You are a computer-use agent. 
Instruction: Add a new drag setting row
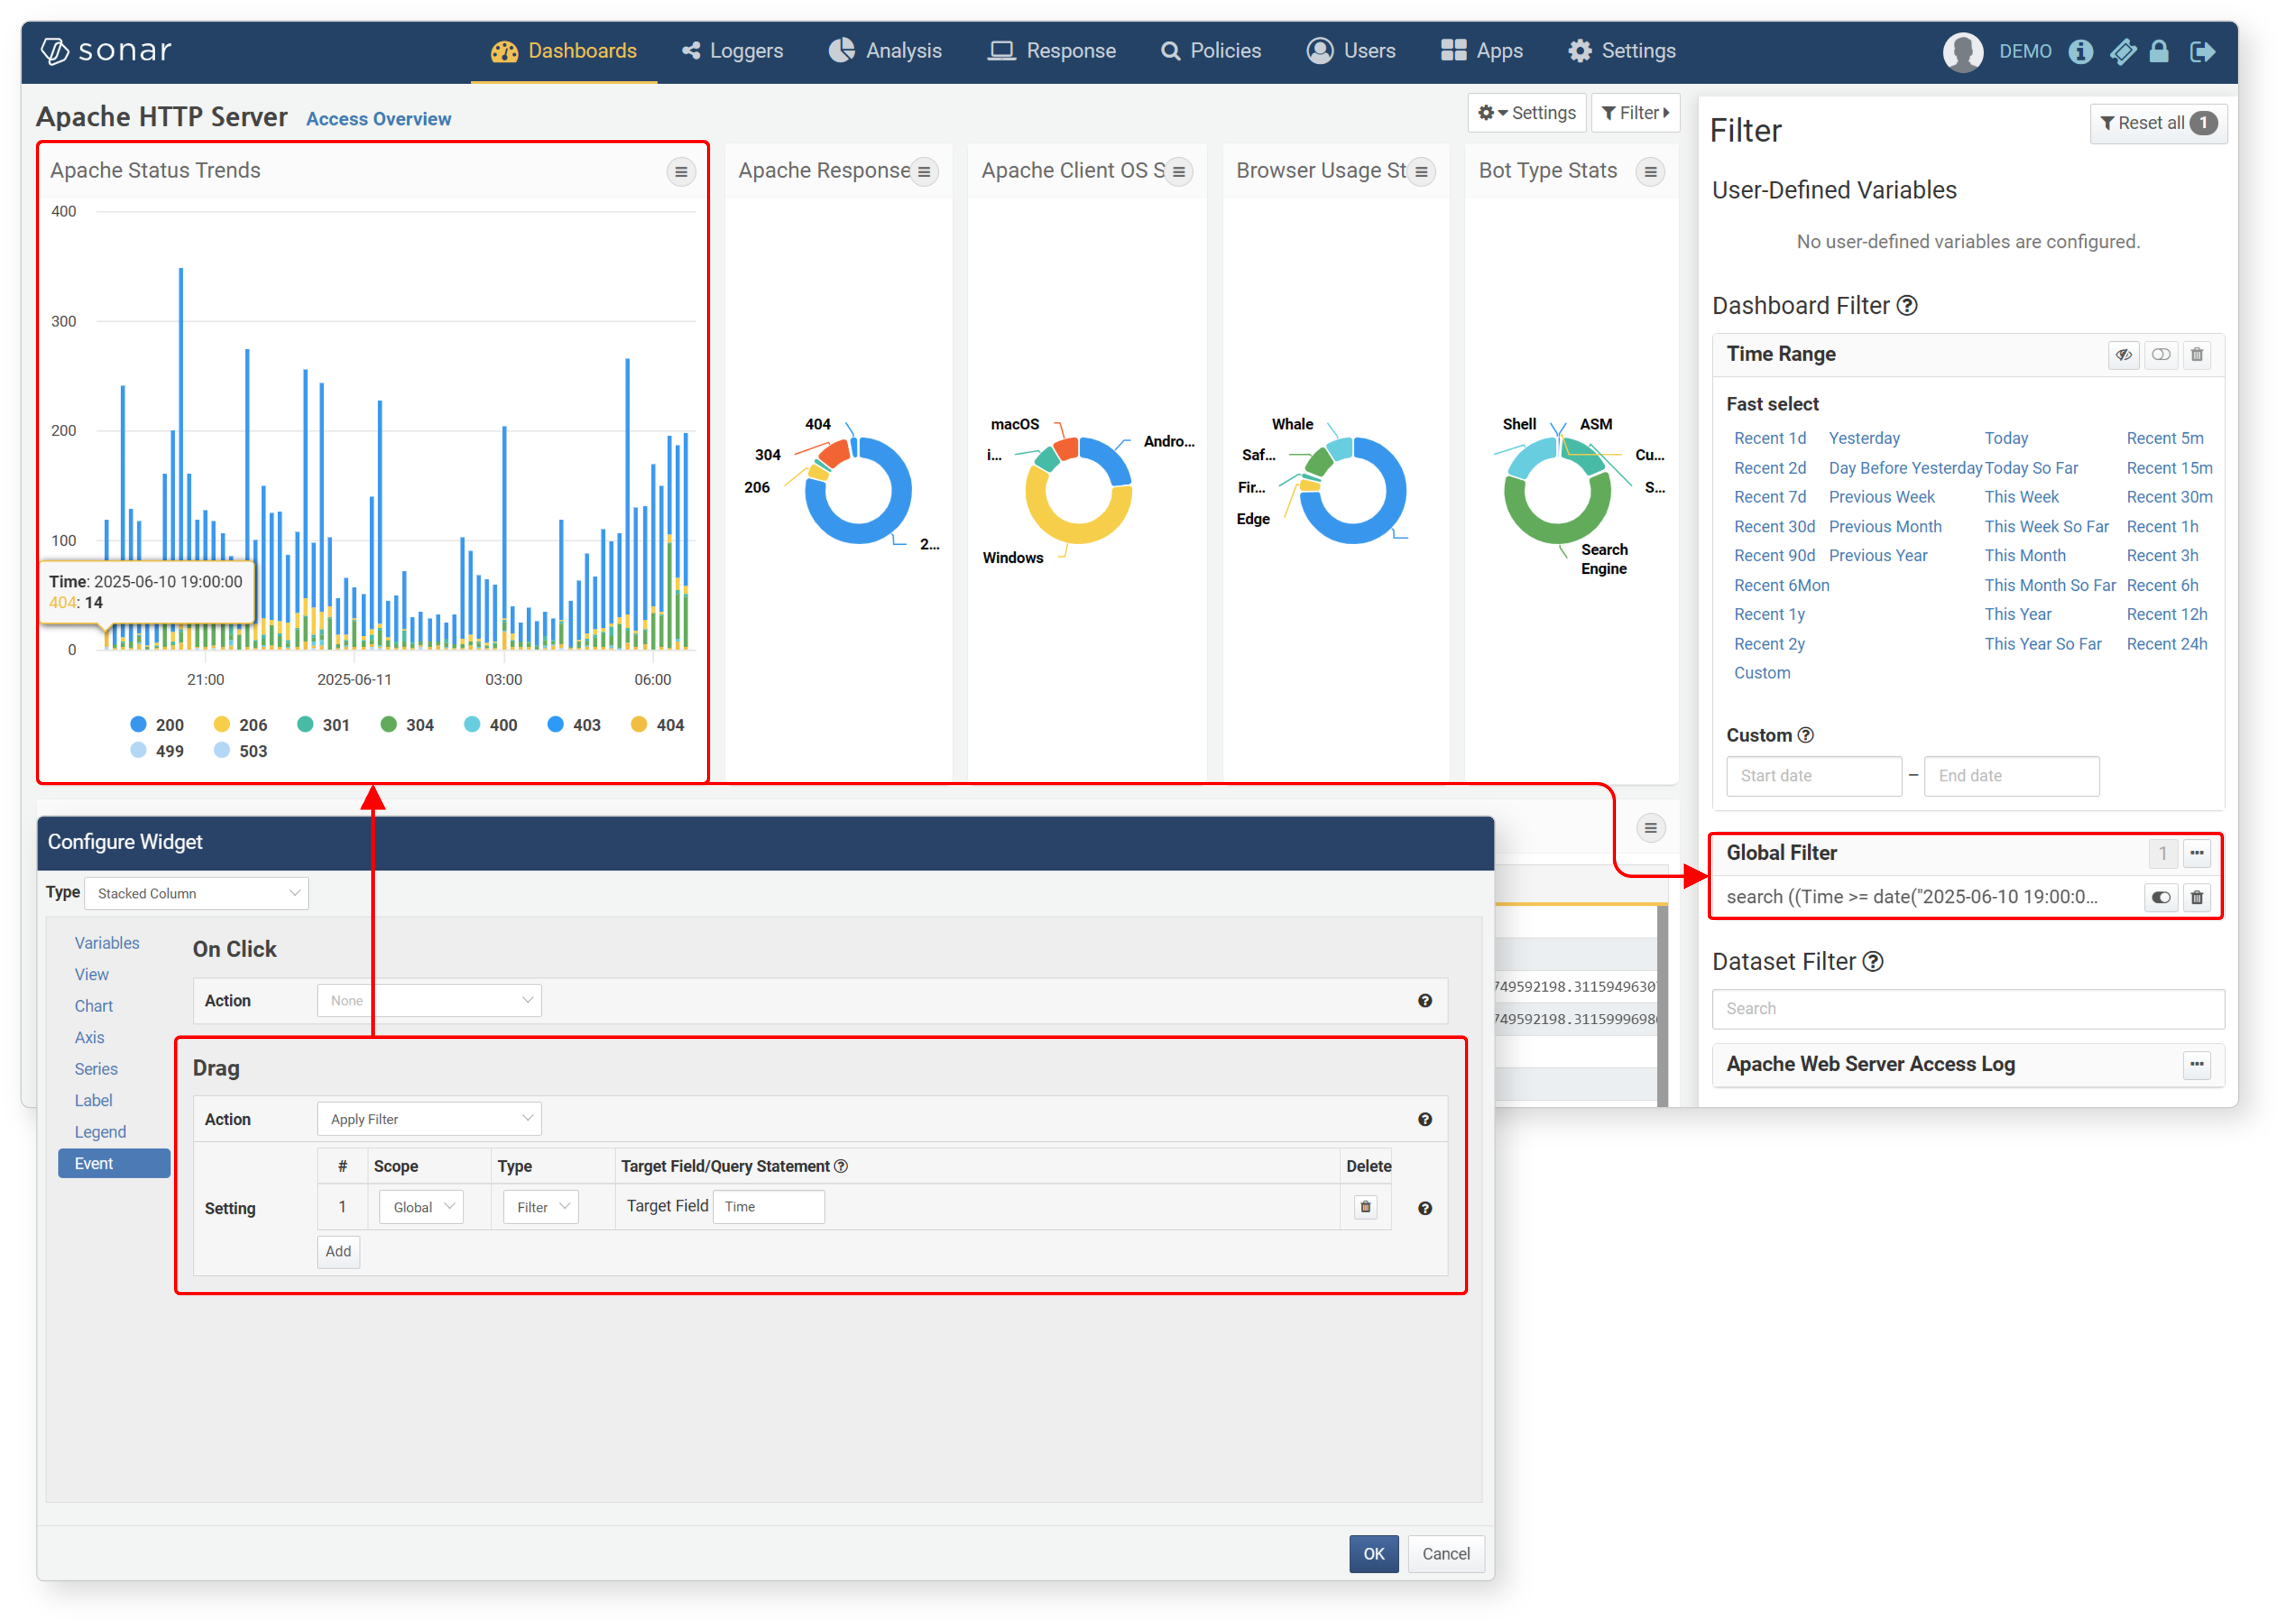point(338,1251)
